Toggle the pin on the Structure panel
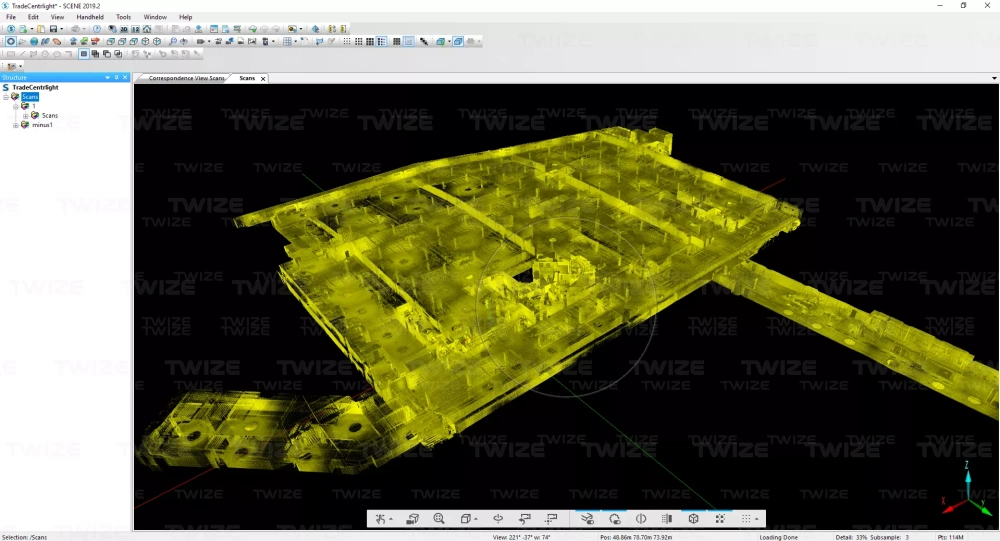1000x541 pixels. pyautogui.click(x=116, y=77)
